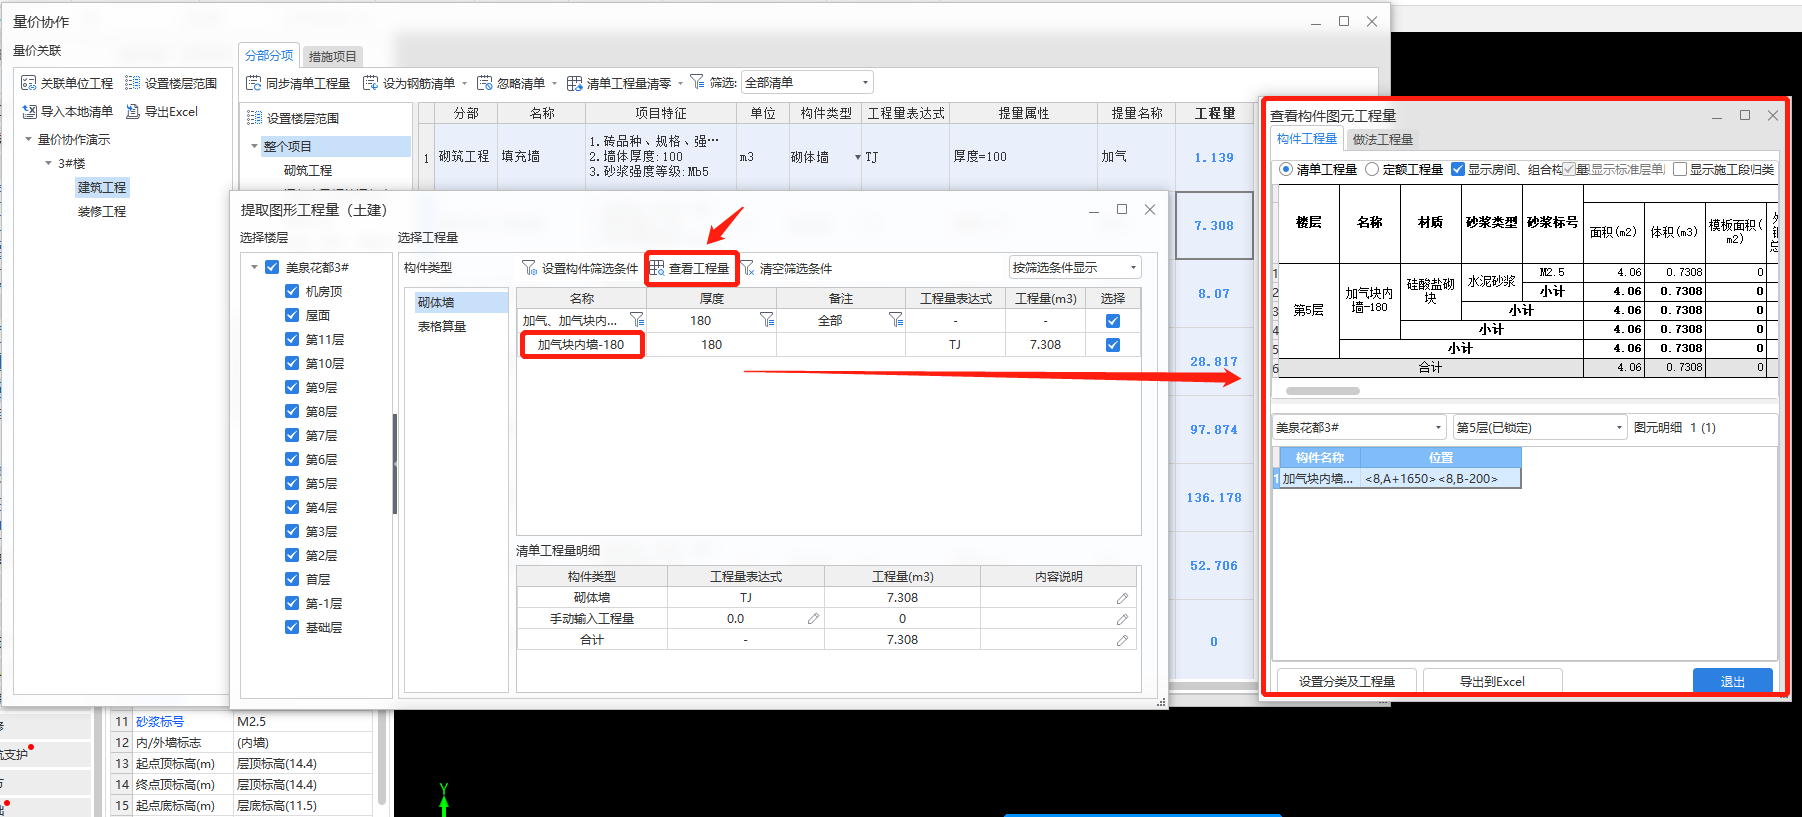Click filter icon in 名称 filter cell
The width and height of the screenshot is (1802, 817).
tap(637, 320)
